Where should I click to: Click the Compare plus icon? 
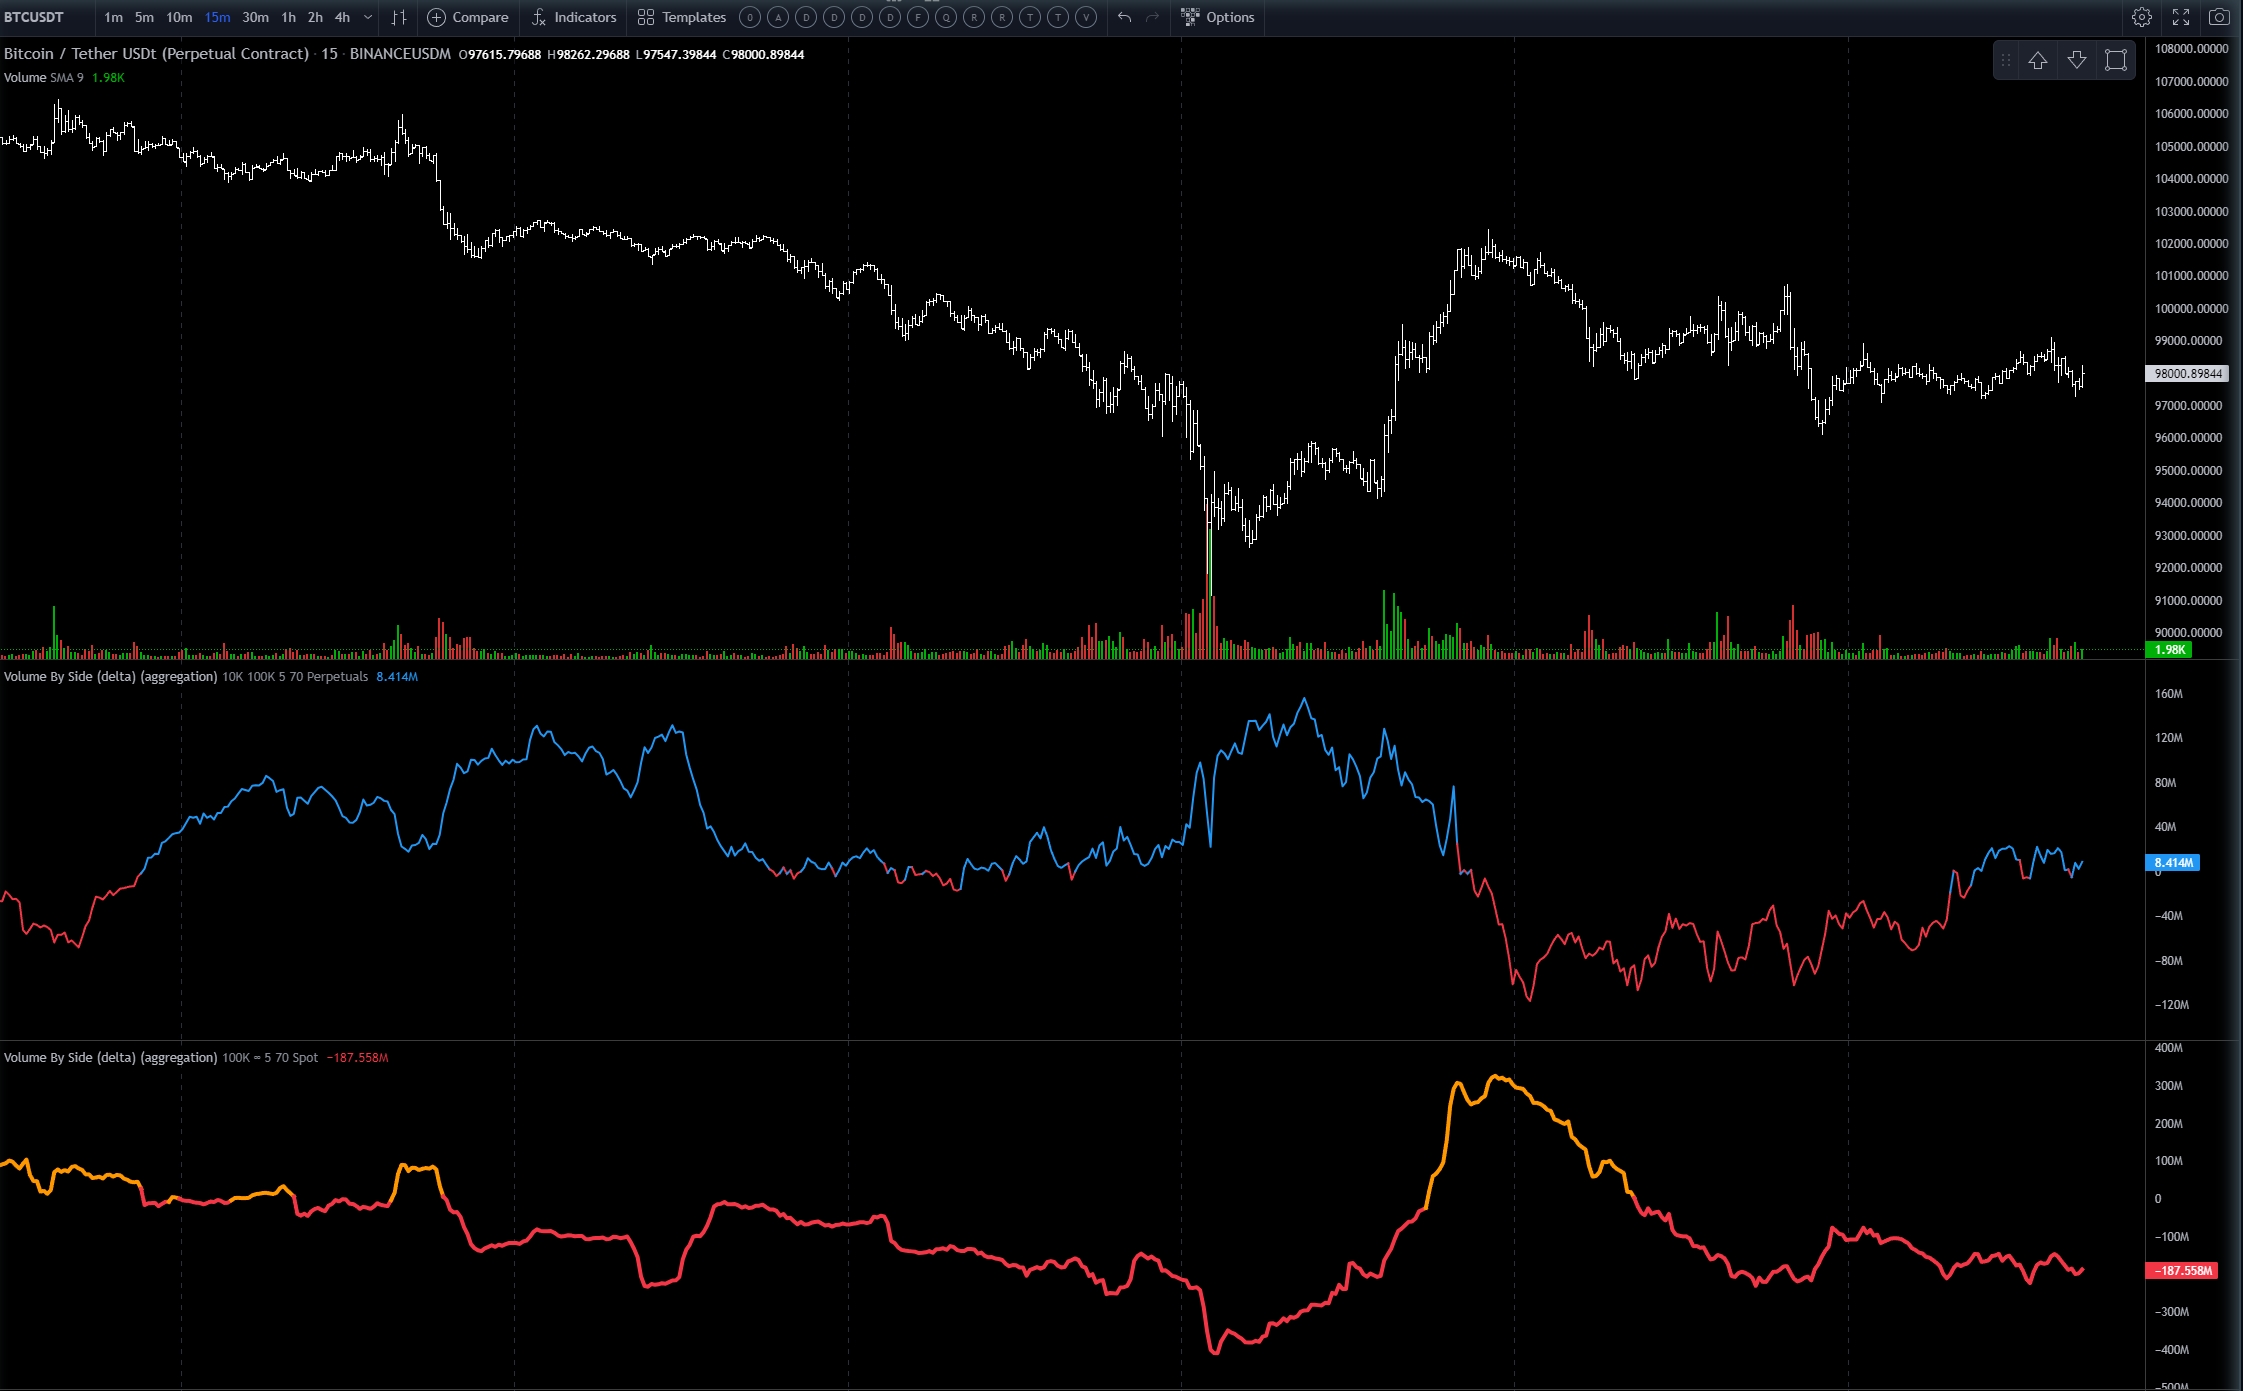coord(437,17)
